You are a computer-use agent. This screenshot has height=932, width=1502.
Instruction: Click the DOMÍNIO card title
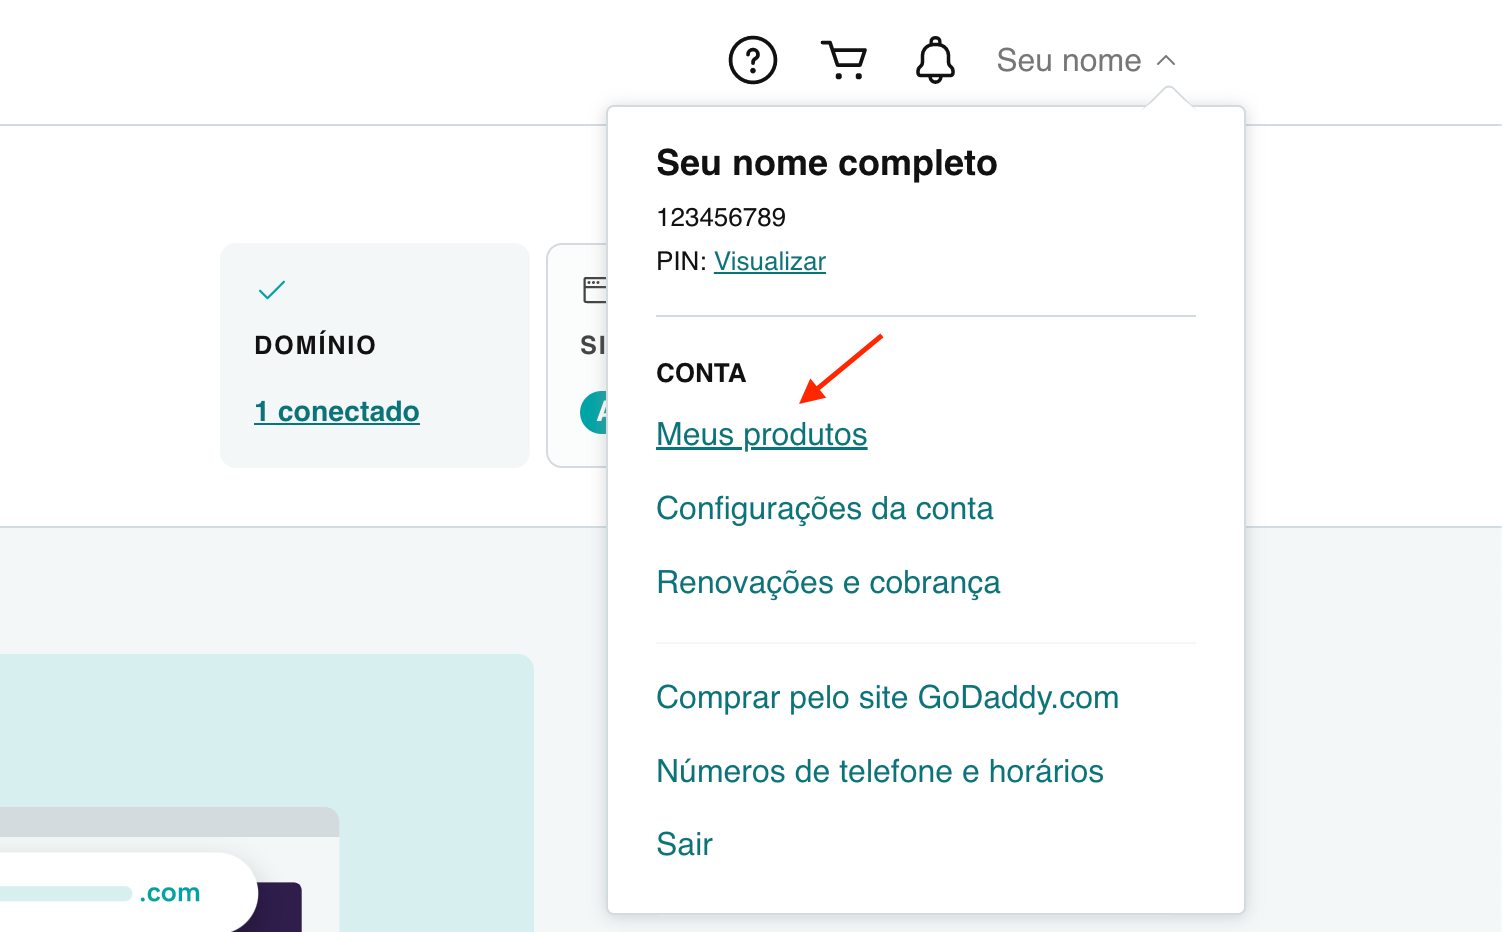[x=315, y=345]
